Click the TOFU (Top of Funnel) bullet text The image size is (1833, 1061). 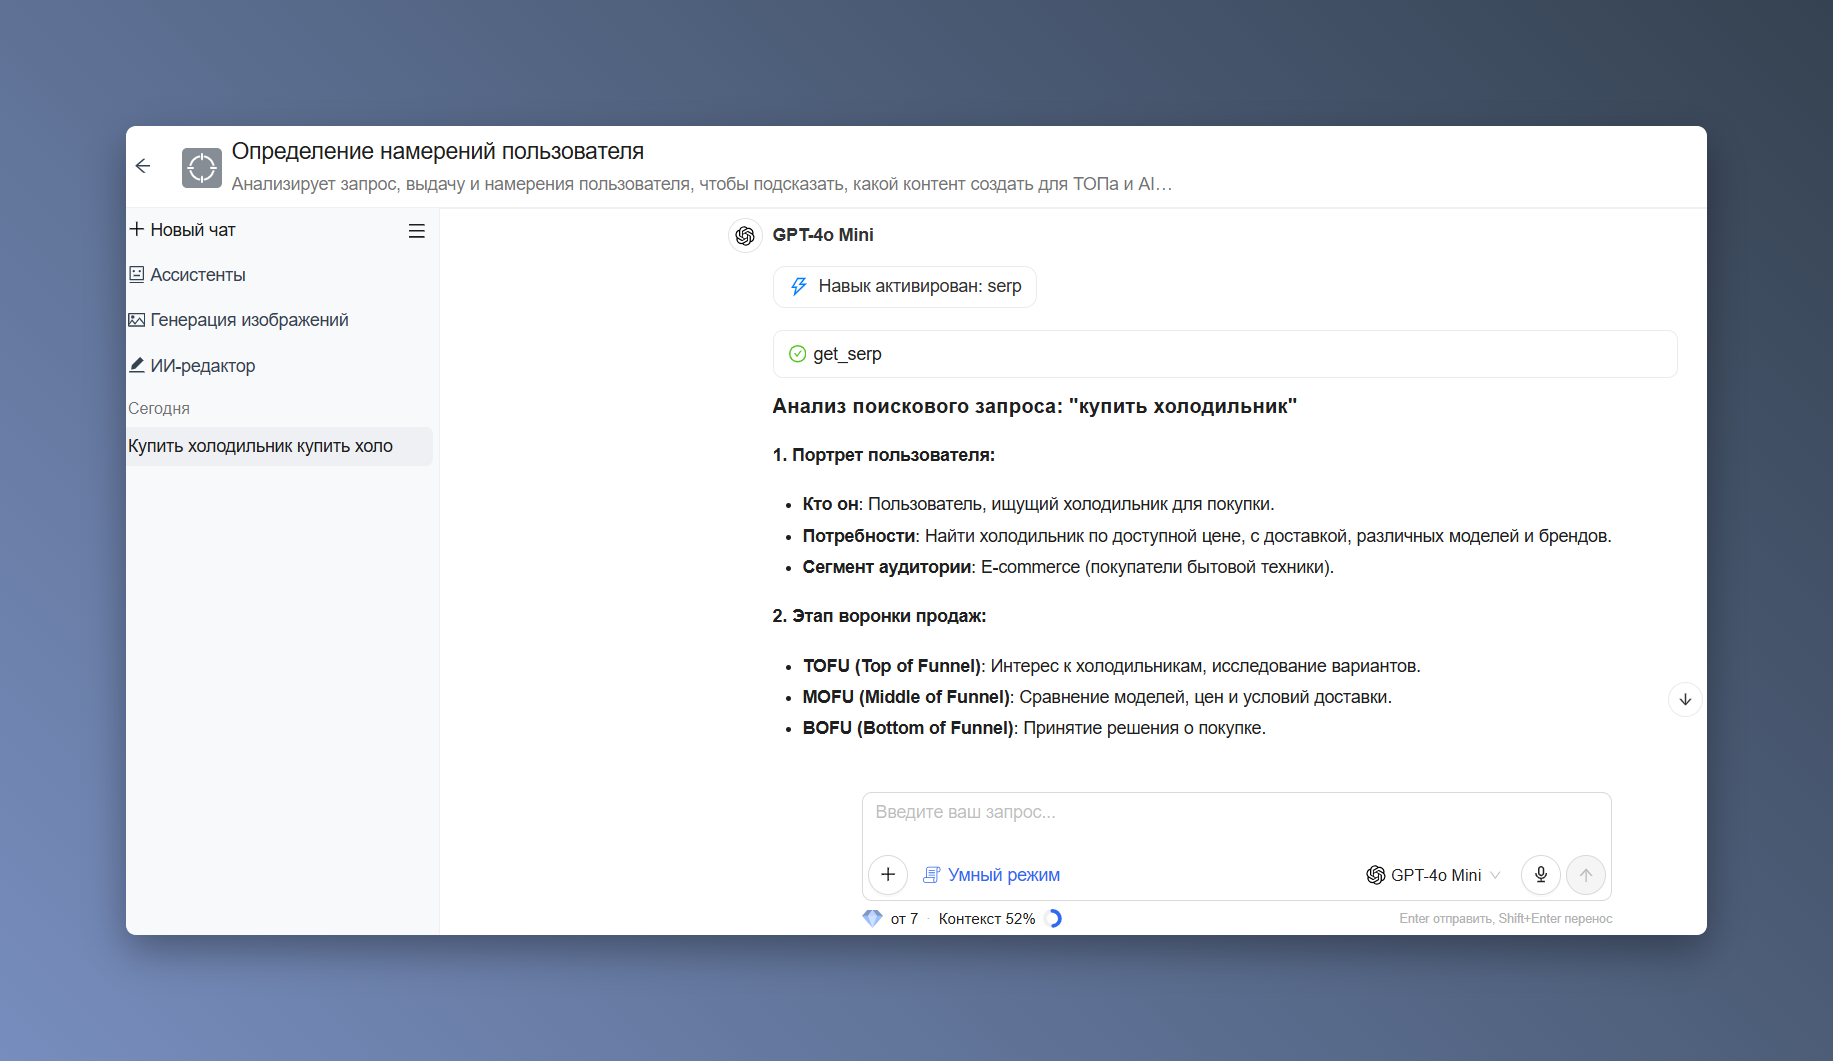click(1111, 666)
